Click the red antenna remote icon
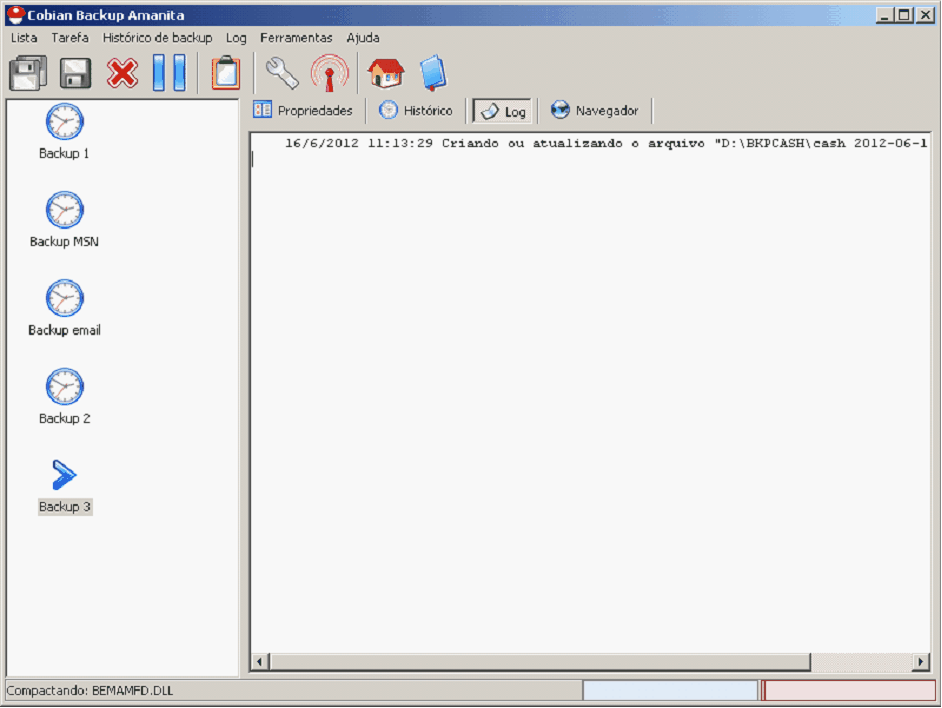 click(x=329, y=73)
